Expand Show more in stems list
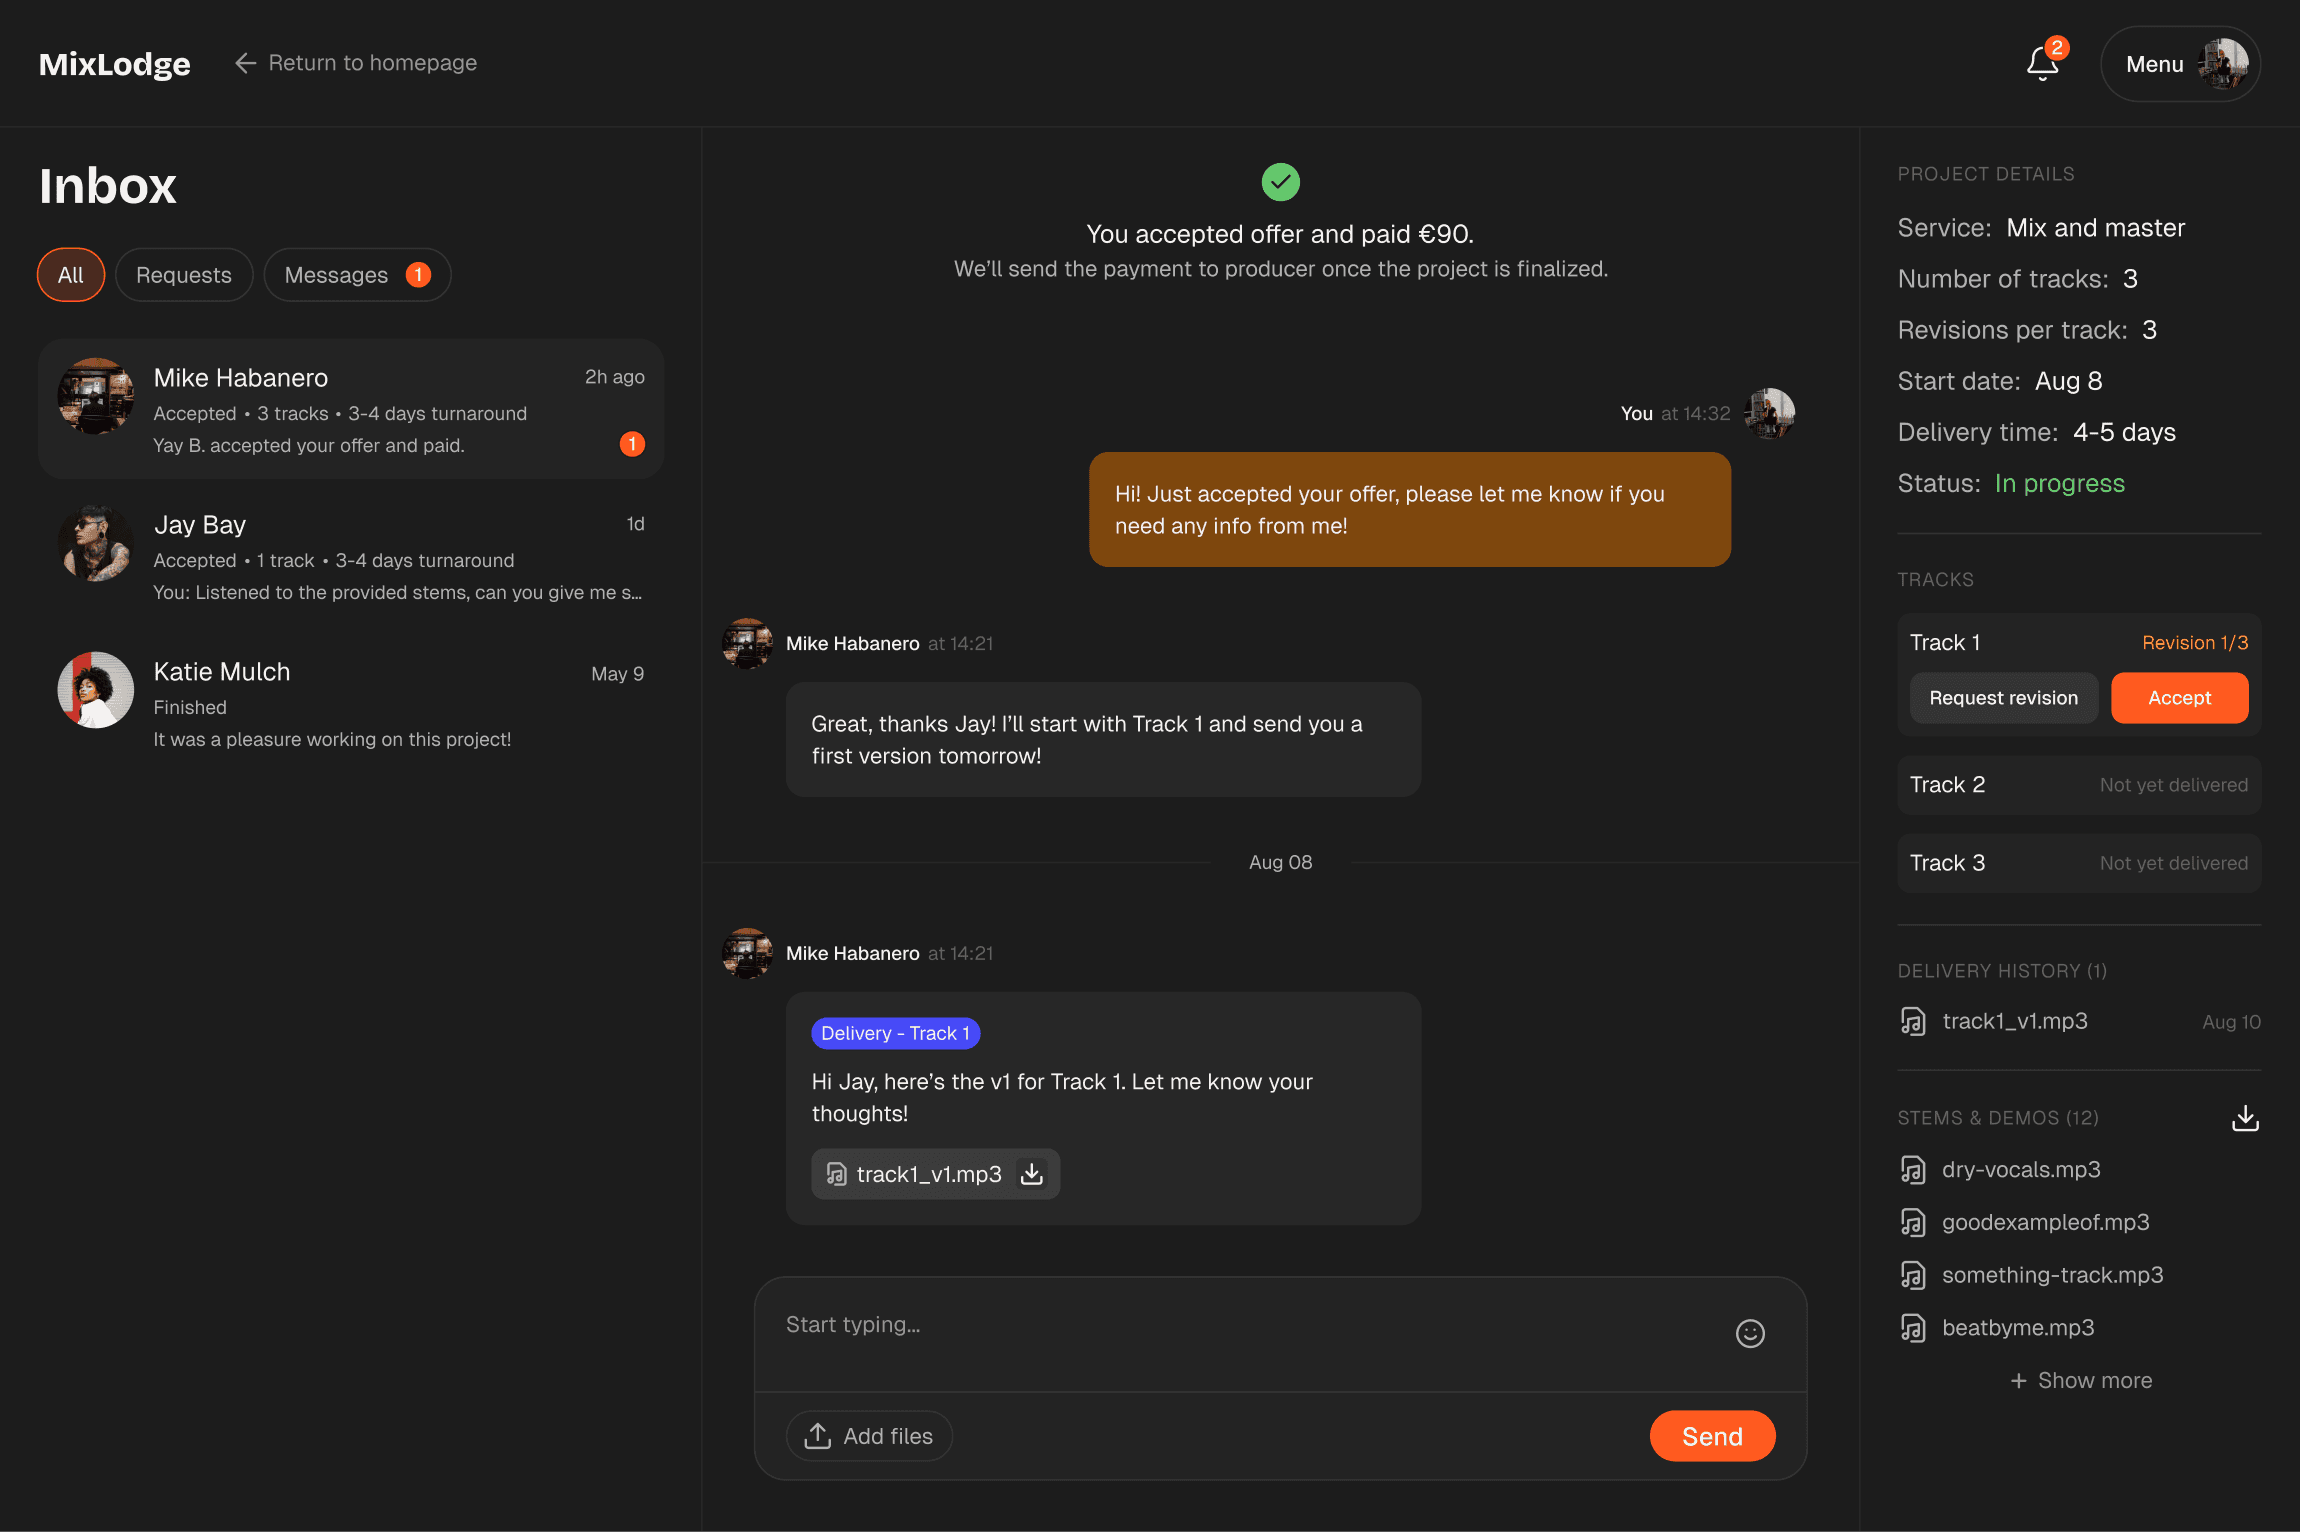This screenshot has width=2300, height=1532. point(2081,1380)
